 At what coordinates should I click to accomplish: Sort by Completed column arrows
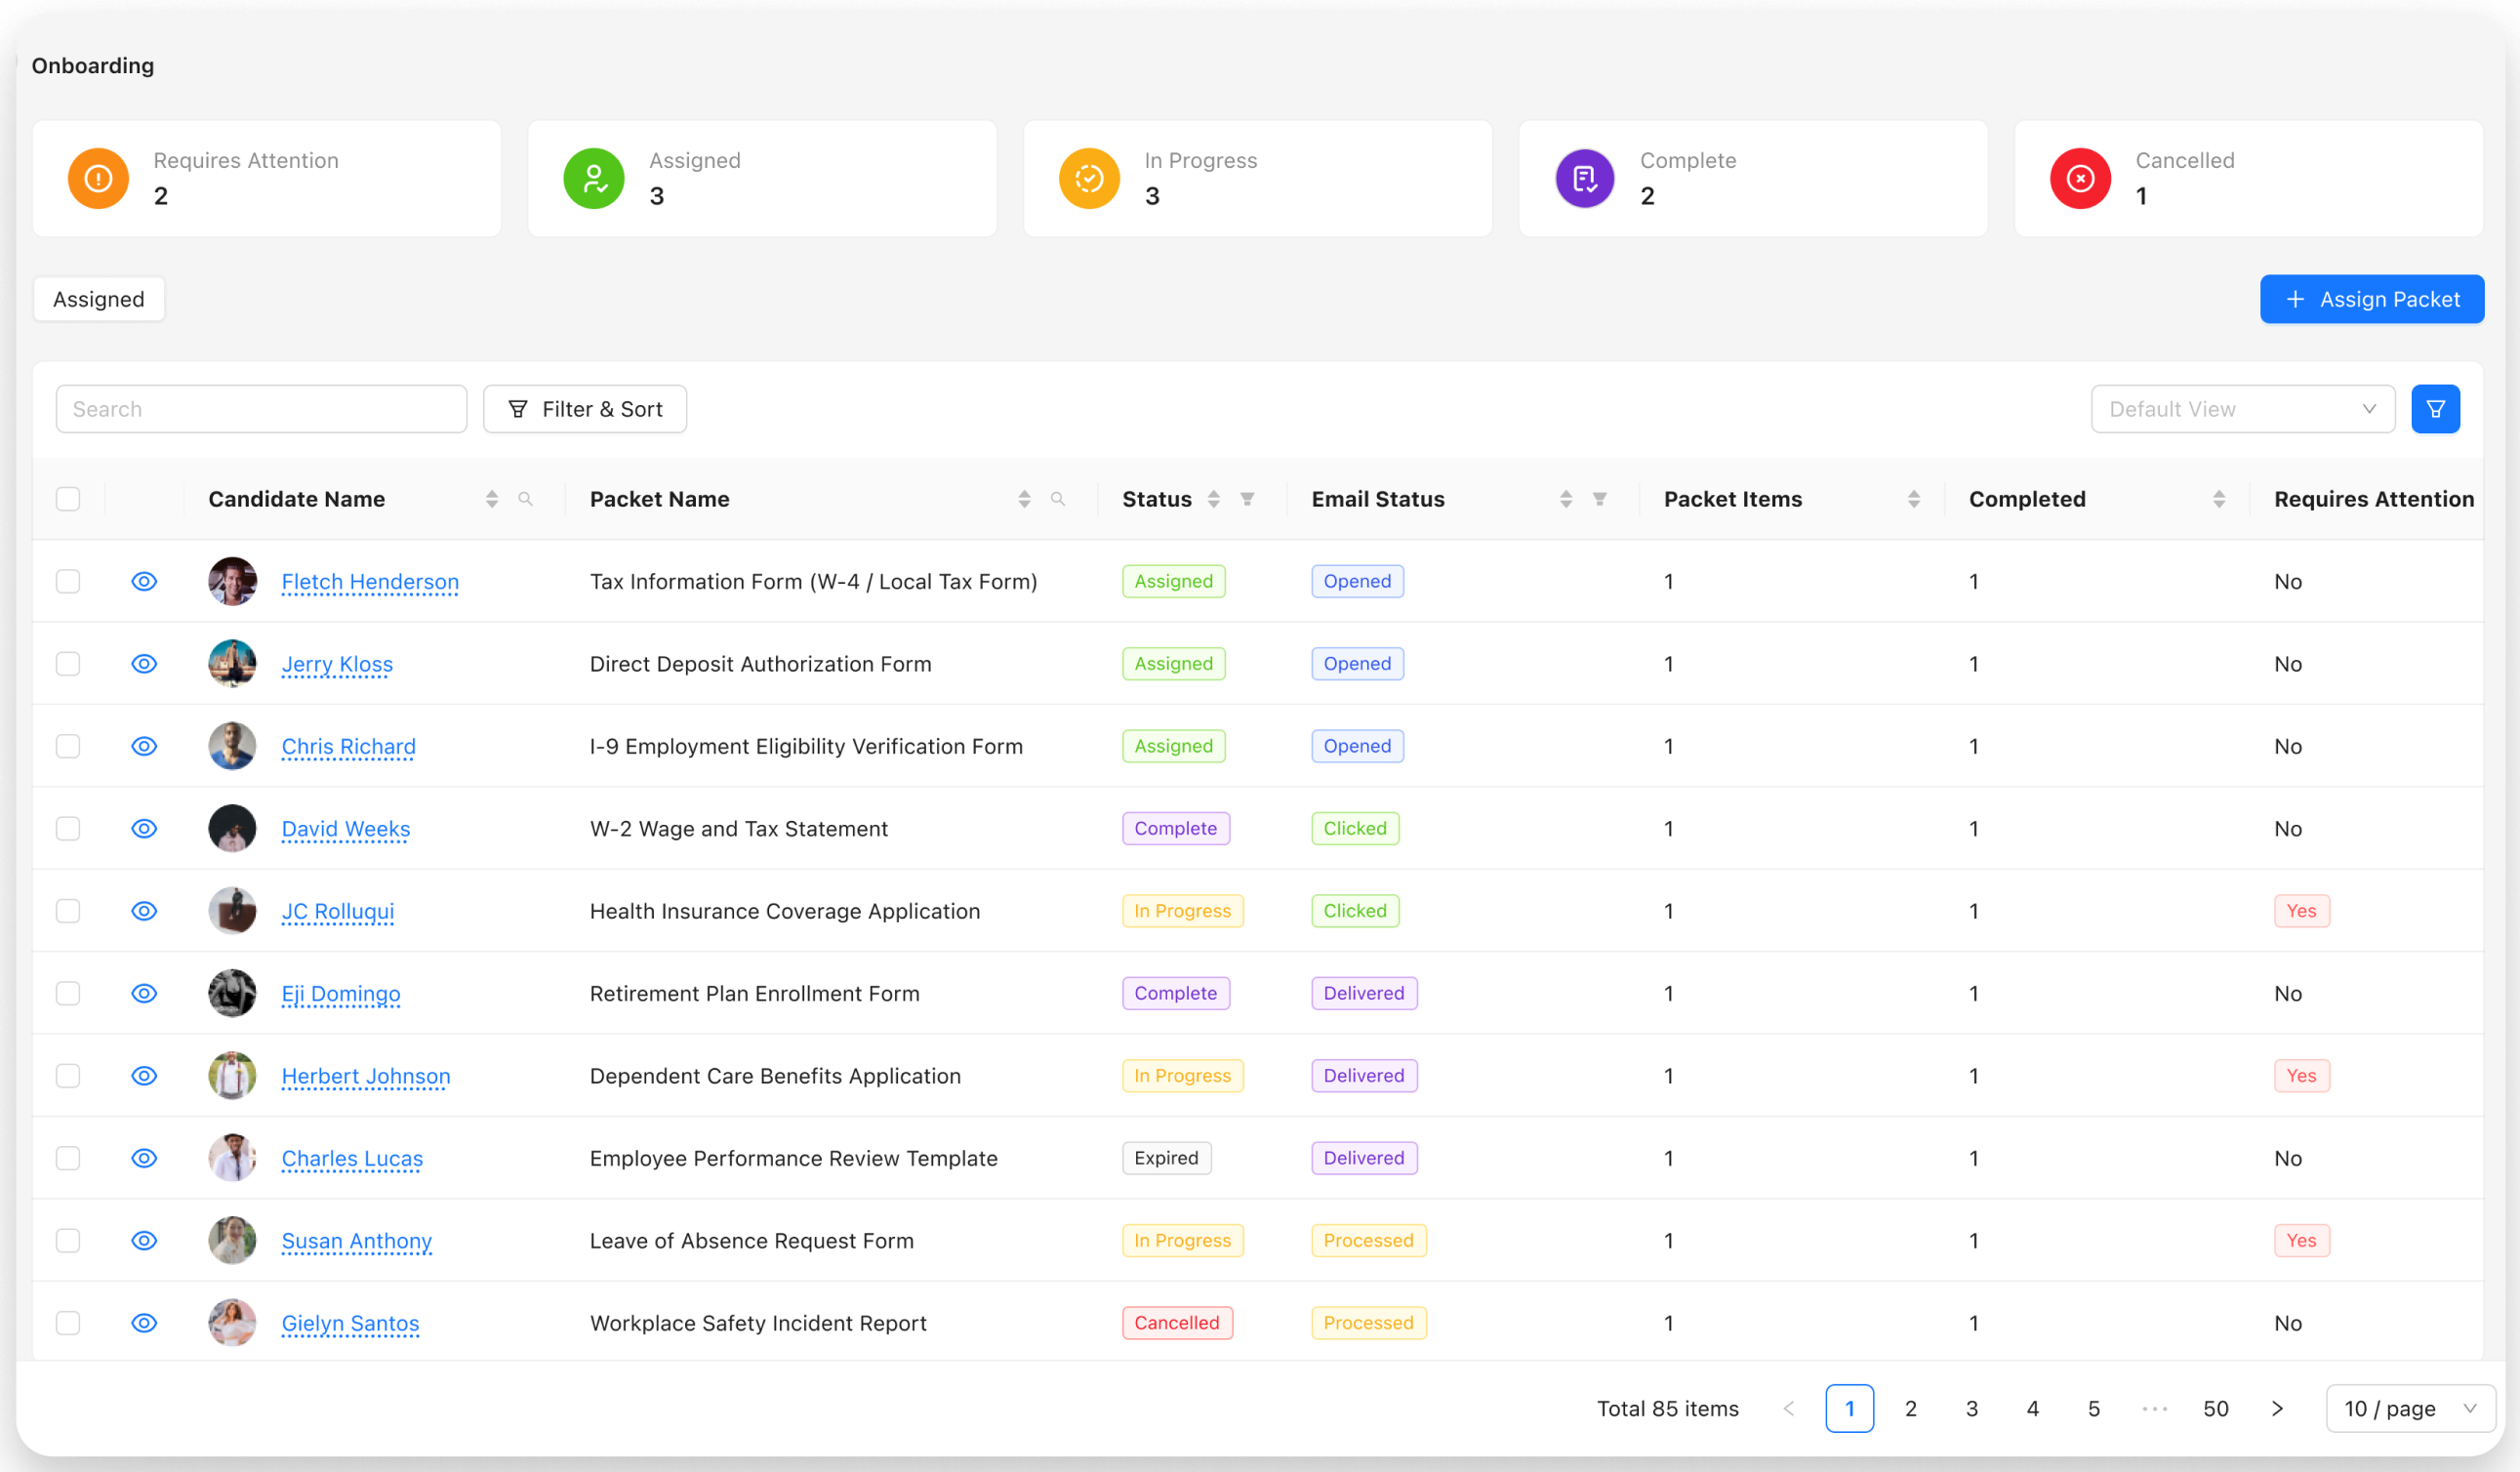(2220, 499)
